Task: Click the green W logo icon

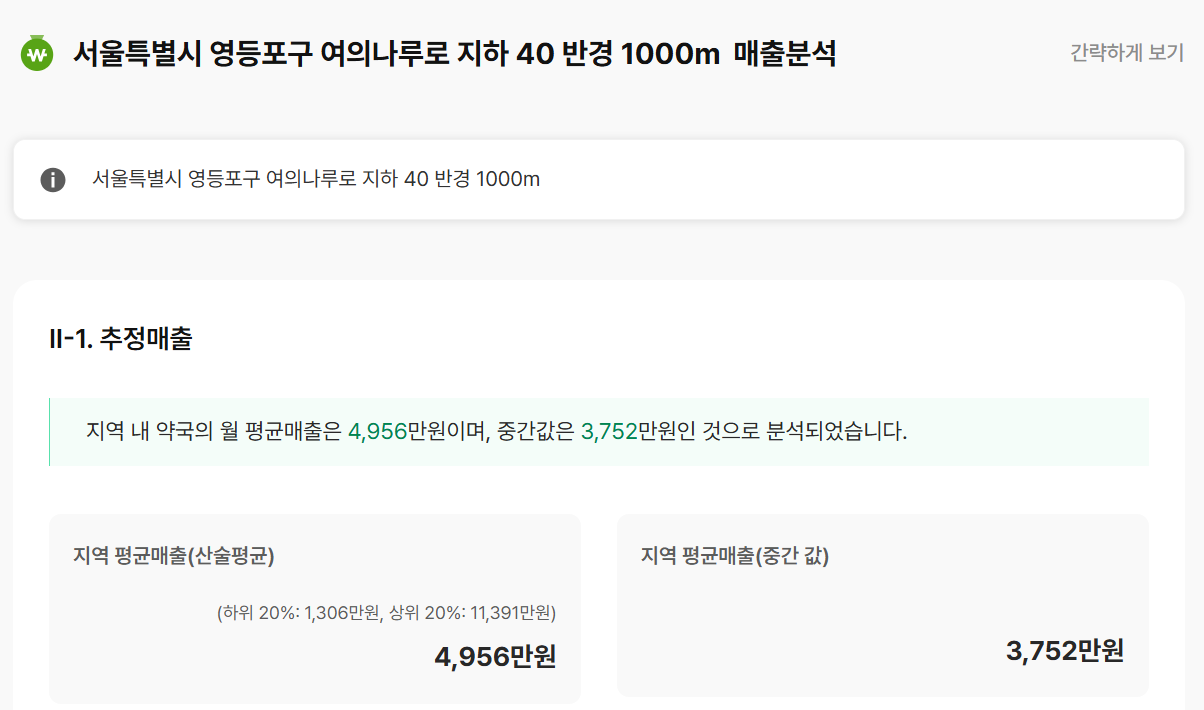Action: click(x=37, y=54)
